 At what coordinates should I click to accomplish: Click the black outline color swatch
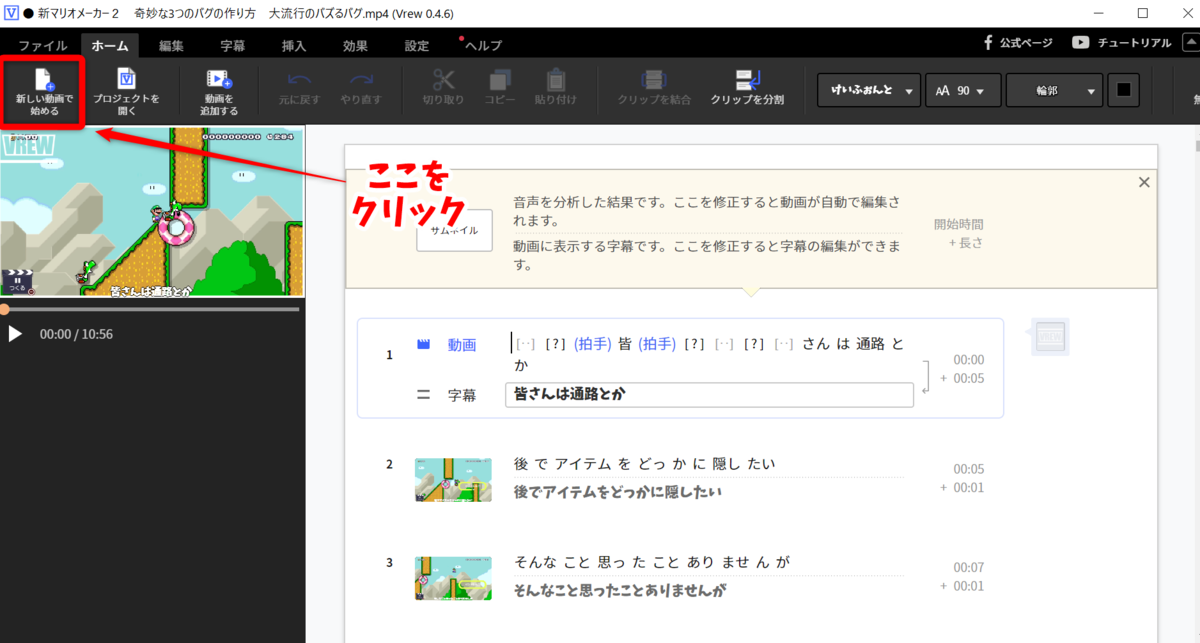pyautogui.click(x=1123, y=90)
